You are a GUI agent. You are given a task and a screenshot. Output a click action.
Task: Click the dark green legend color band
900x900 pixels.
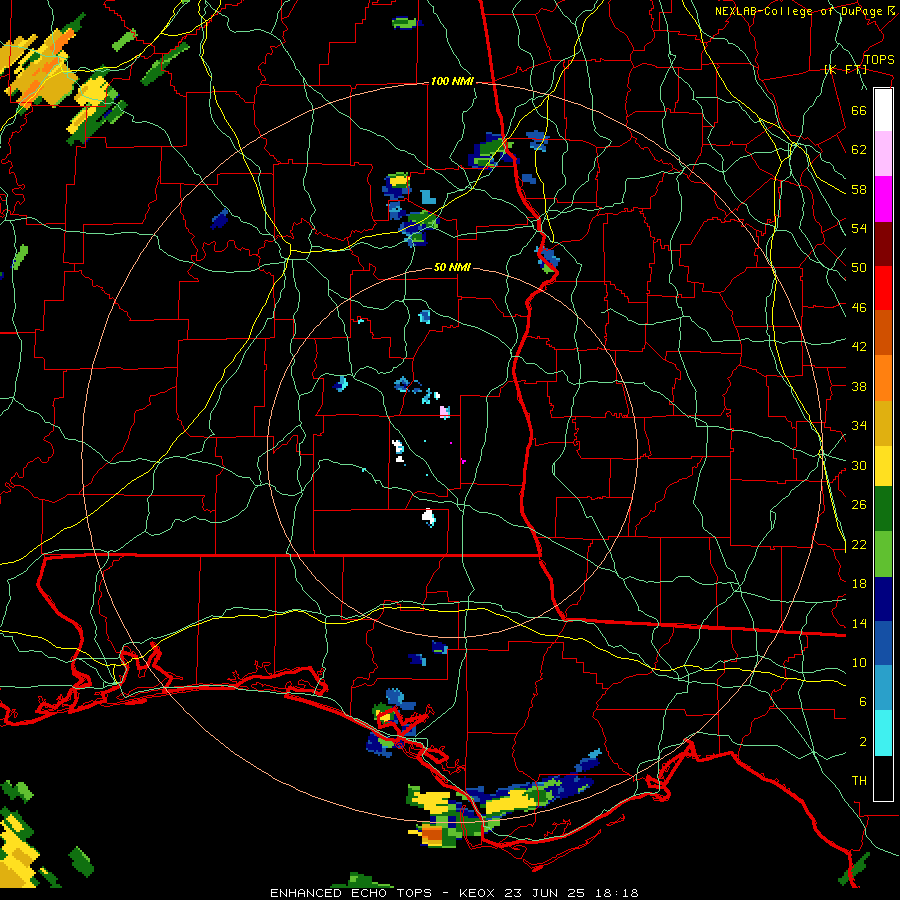[x=883, y=509]
